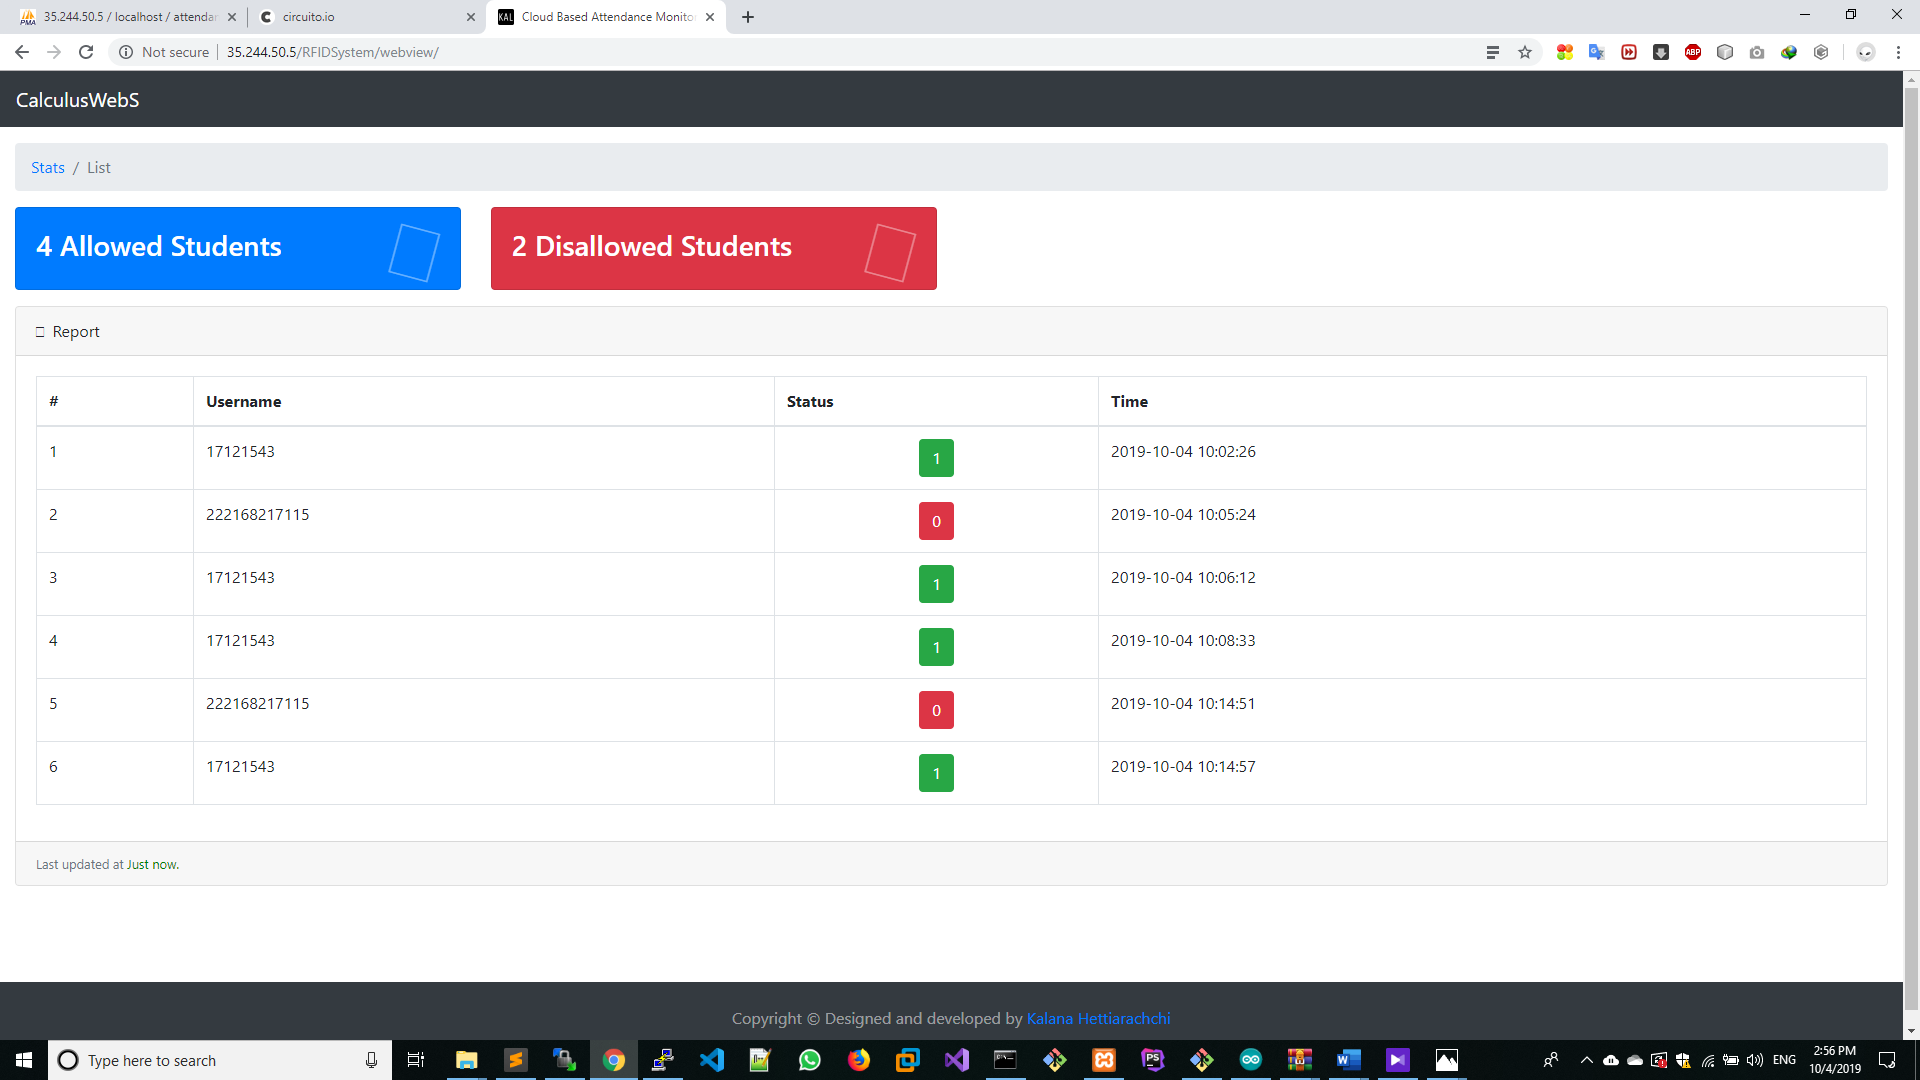
Task: Open the reading list icon in the toolbar
Action: (x=1492, y=52)
